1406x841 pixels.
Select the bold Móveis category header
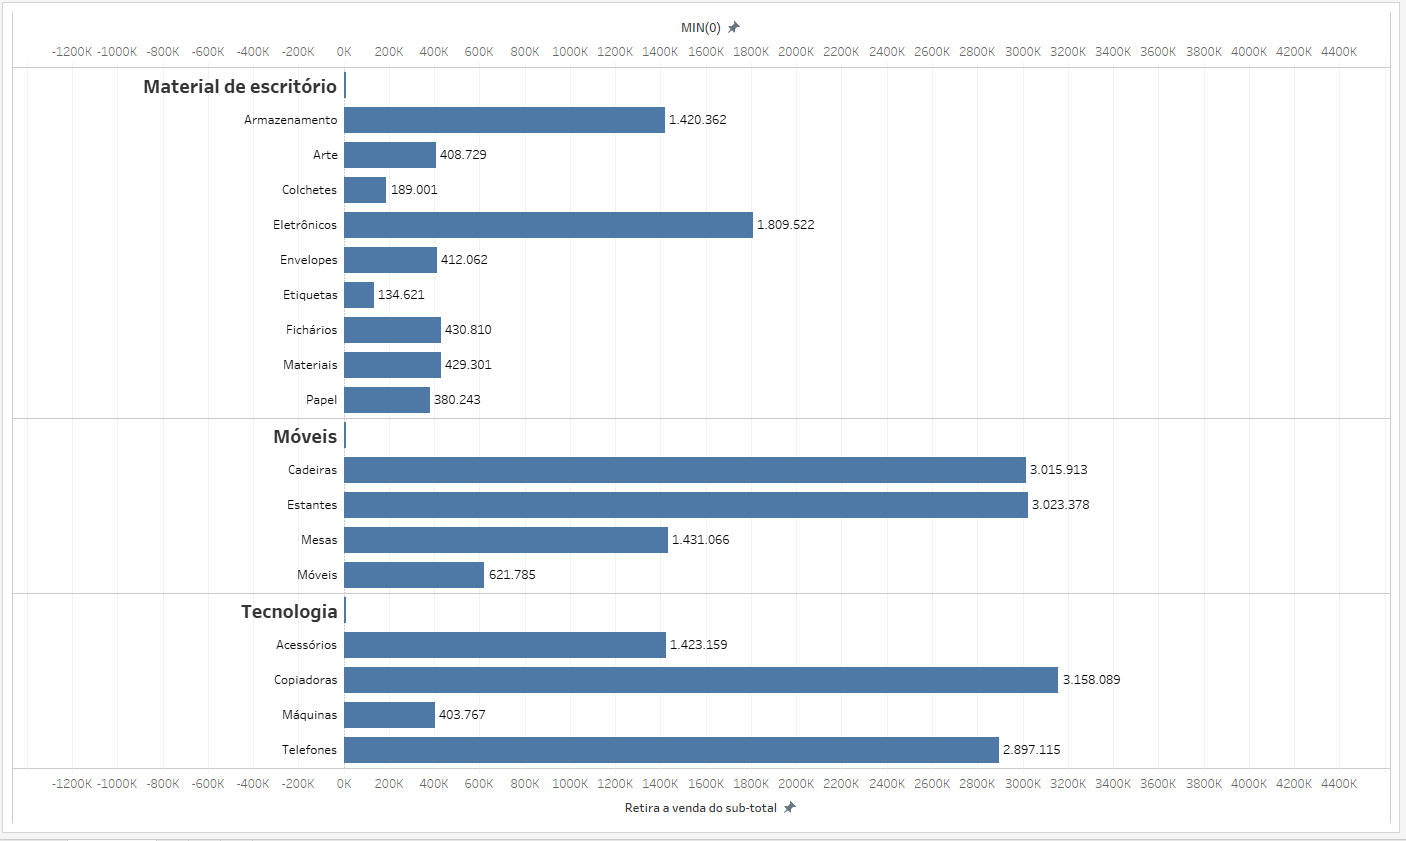point(305,436)
